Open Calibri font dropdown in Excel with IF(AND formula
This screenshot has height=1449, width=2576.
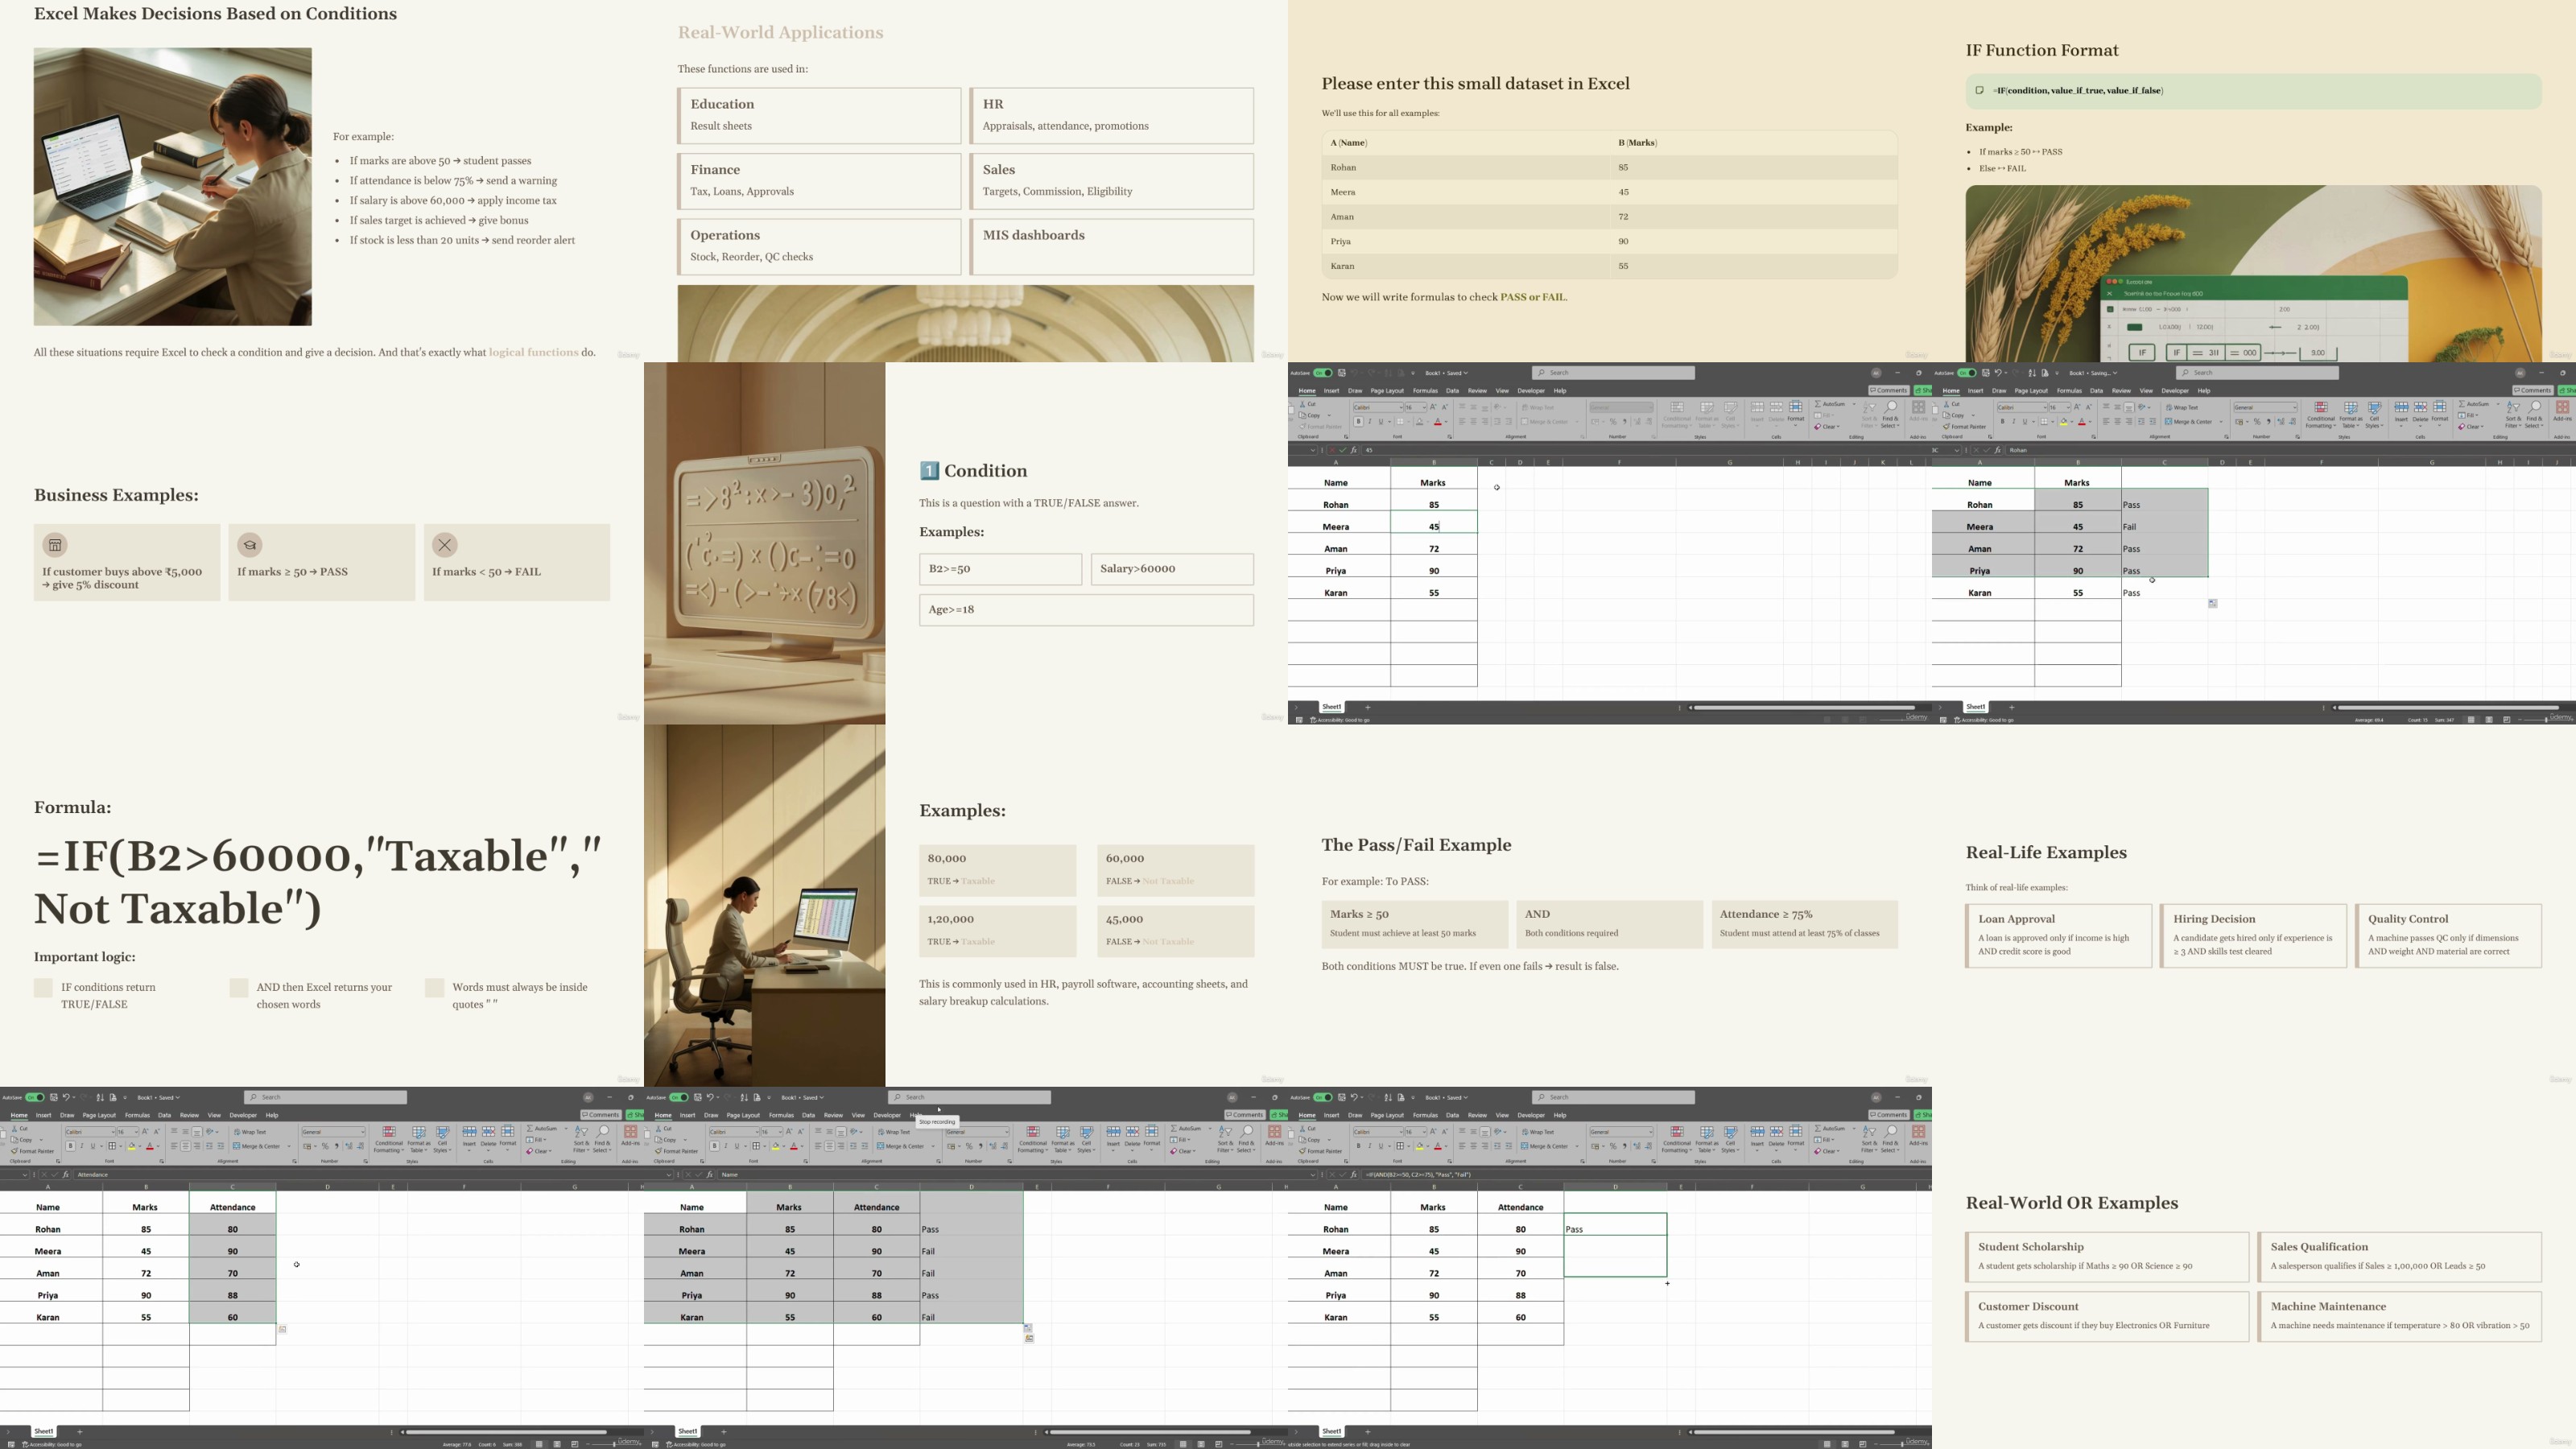(1400, 1132)
